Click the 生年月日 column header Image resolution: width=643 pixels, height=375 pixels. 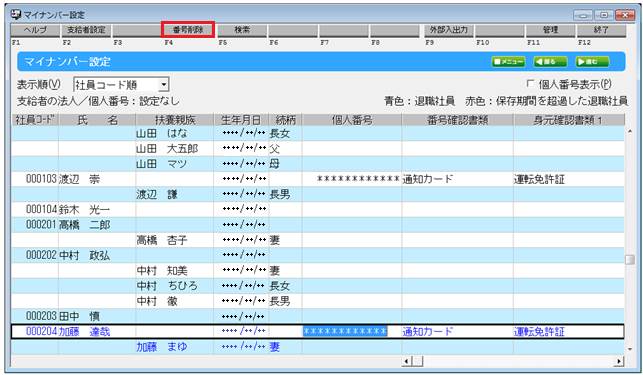pyautogui.click(x=241, y=120)
